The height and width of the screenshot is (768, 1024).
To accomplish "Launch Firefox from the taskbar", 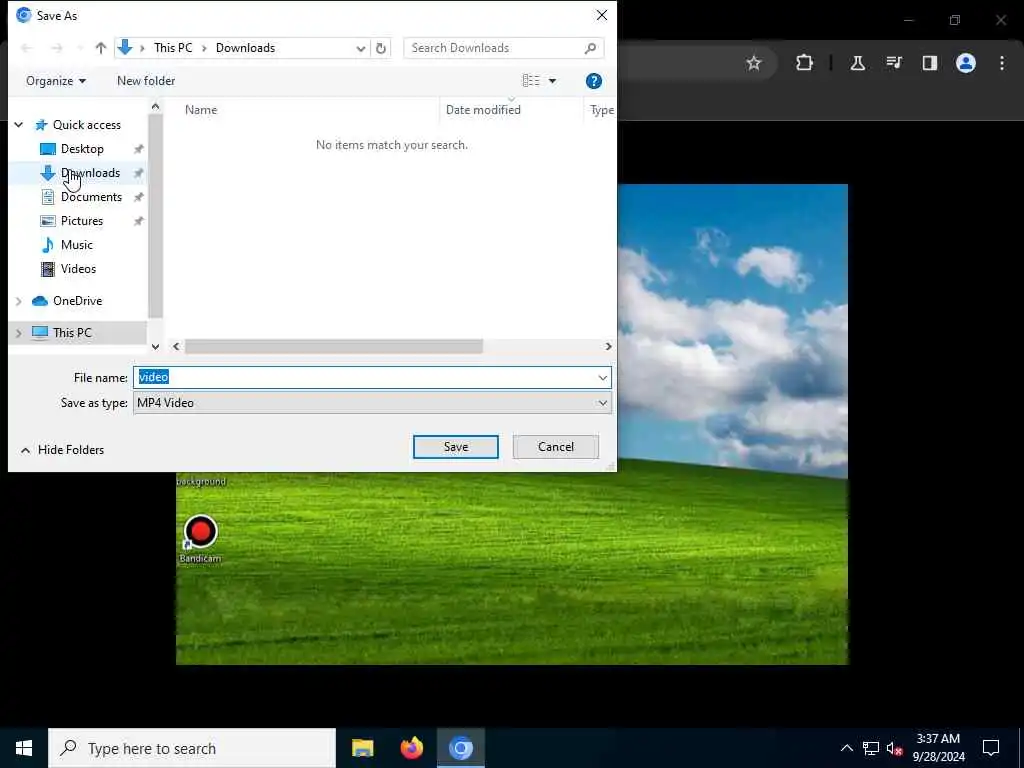I will [411, 748].
